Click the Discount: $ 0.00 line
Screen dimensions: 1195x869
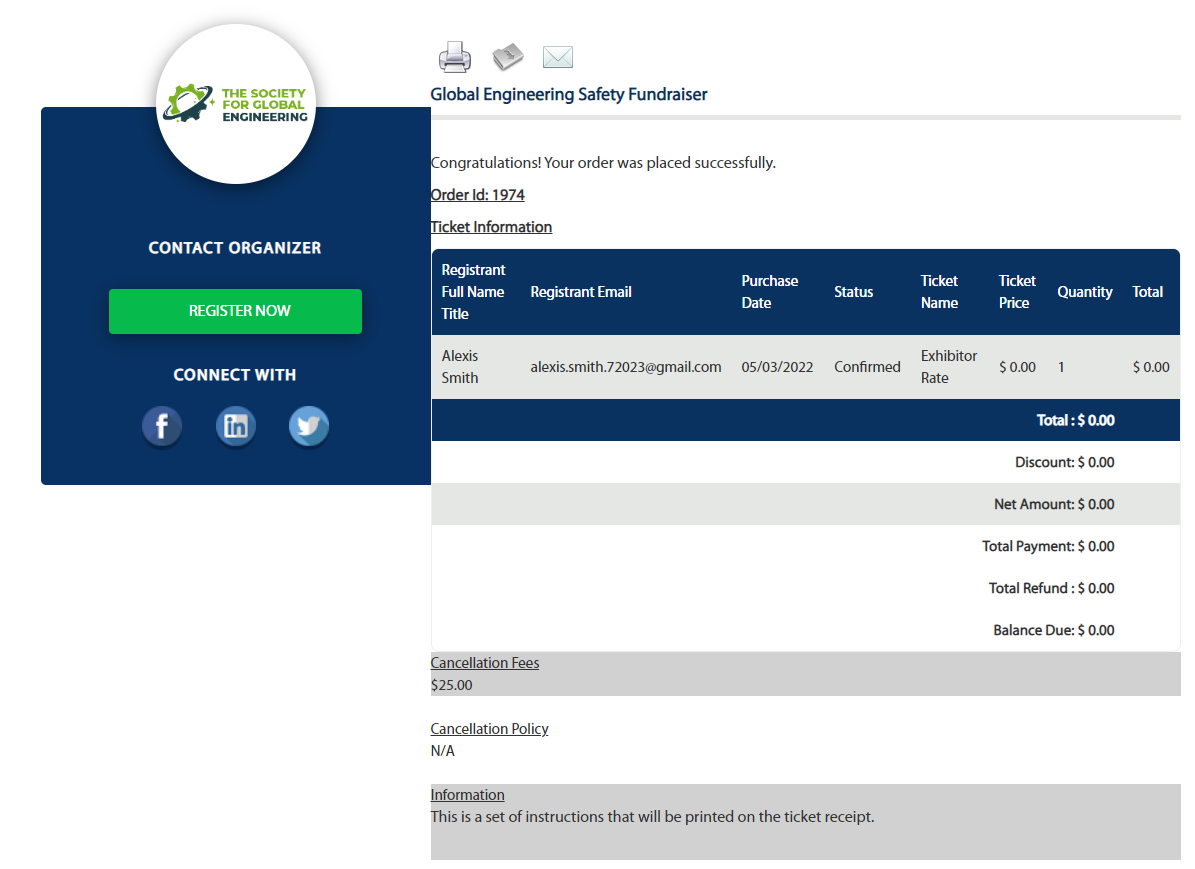tap(1065, 462)
